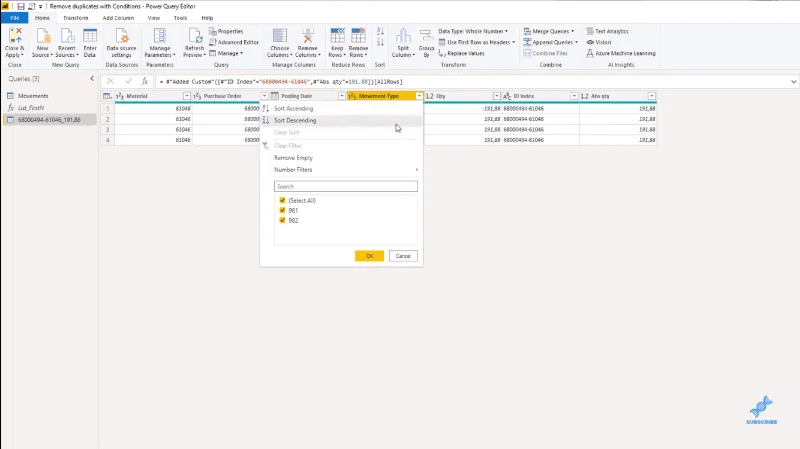Open Material column filter dropdown
Viewport: 800px width, 449px height.
point(187,96)
